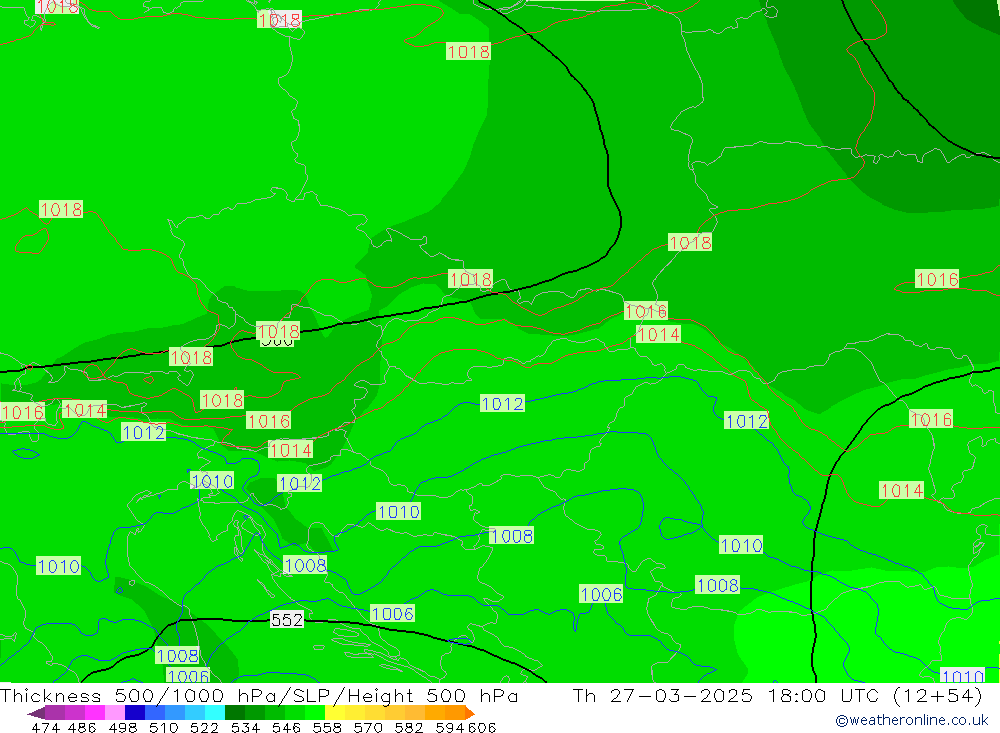This screenshot has height=733, width=1000.
Task: Click the legend value 570
Action: pos(367,727)
